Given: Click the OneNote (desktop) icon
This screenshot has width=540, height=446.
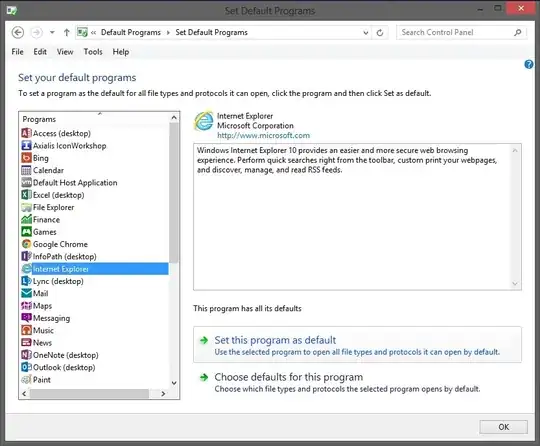Looking at the screenshot, I should [x=27, y=355].
